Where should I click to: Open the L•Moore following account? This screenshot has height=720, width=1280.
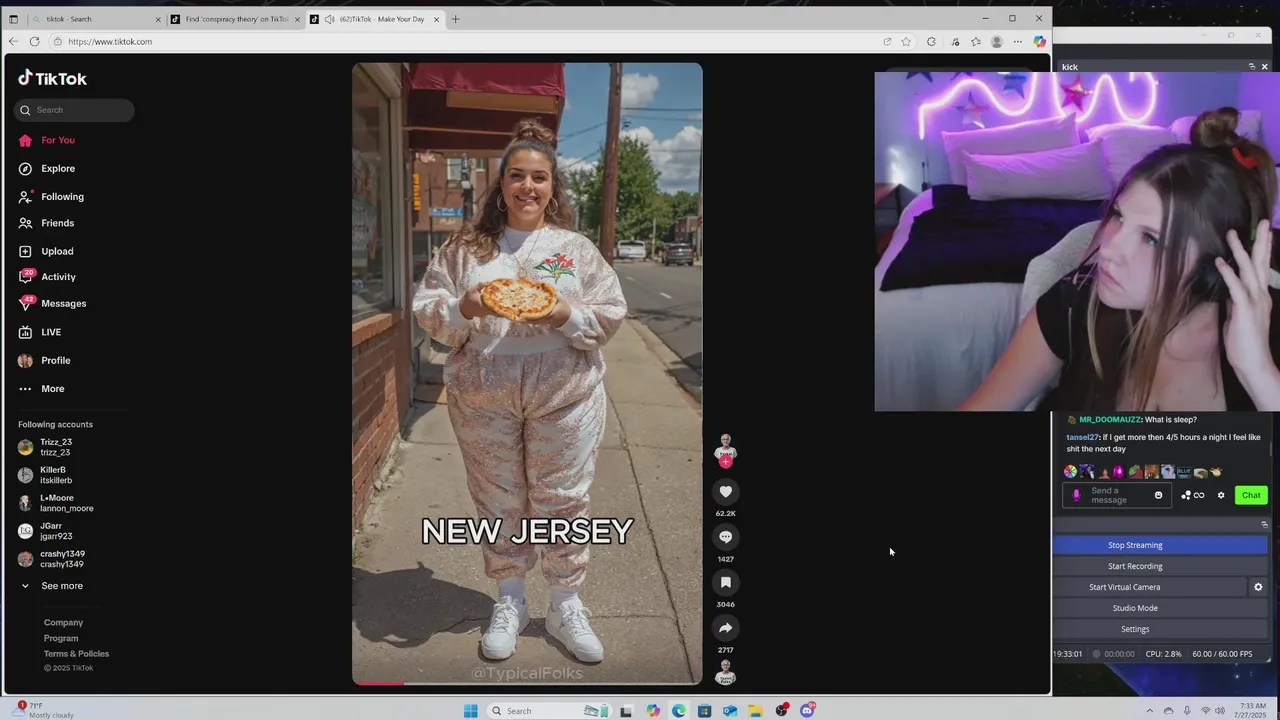tap(56, 503)
